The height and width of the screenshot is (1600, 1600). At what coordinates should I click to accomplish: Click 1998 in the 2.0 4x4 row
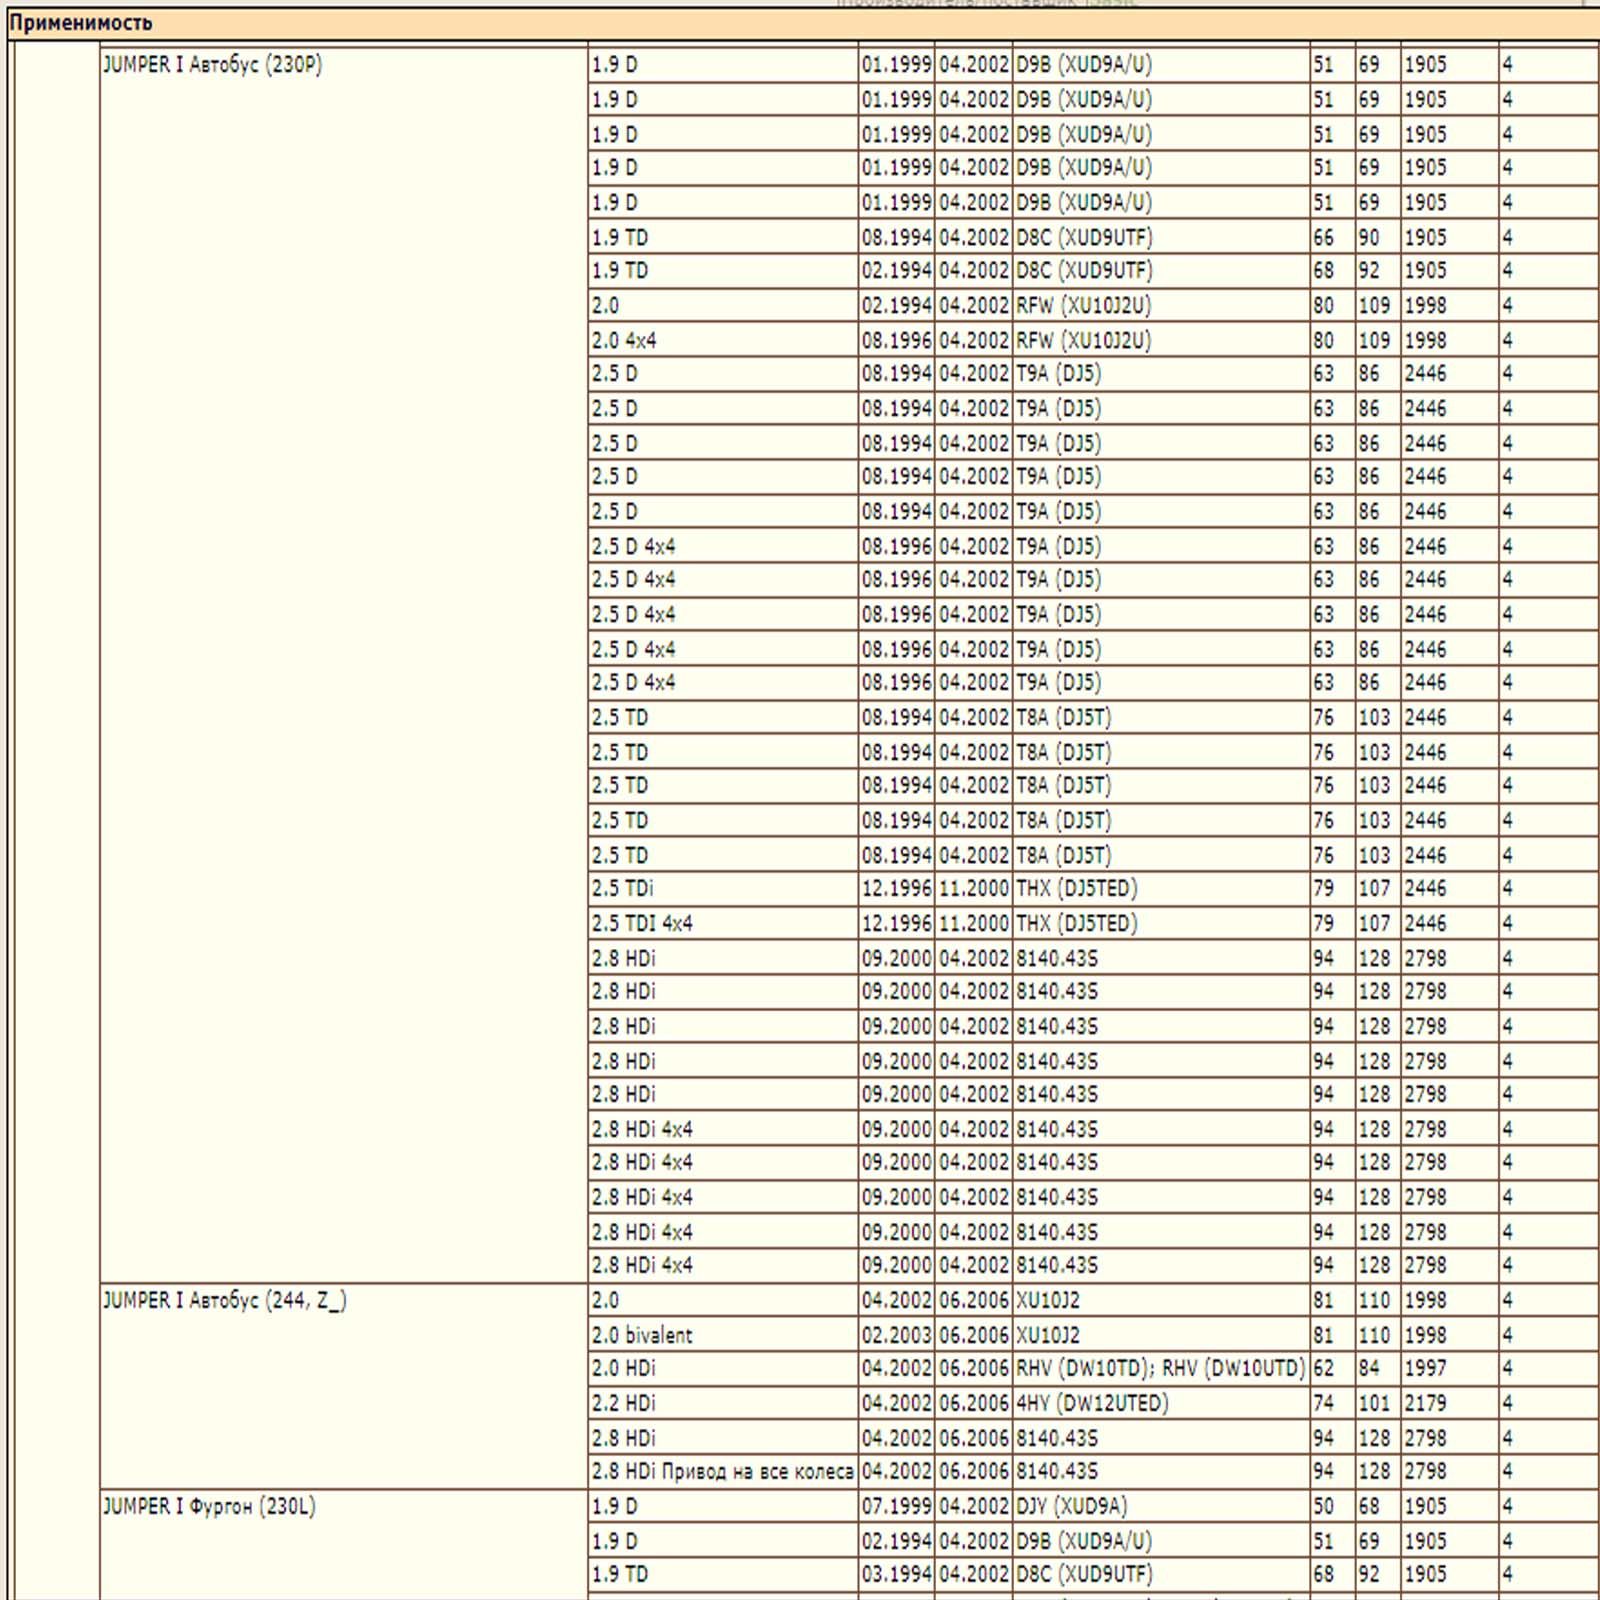coord(1449,340)
